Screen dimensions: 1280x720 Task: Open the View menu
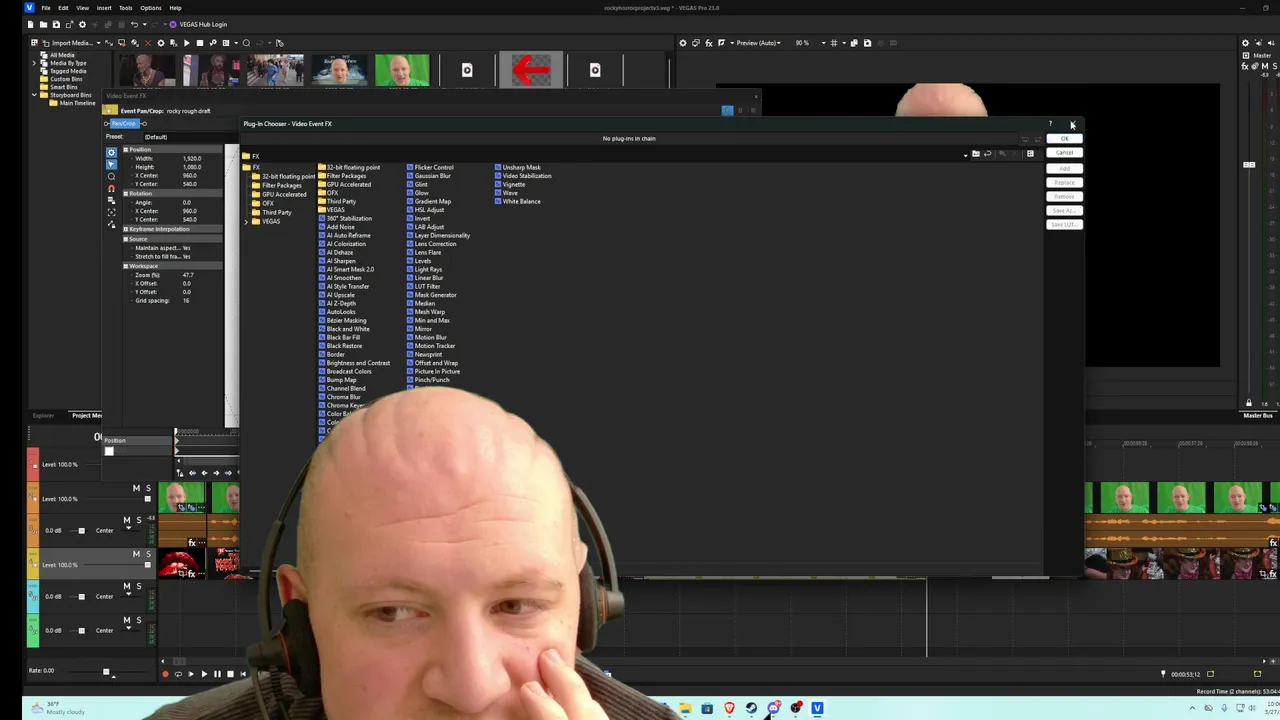83,8
